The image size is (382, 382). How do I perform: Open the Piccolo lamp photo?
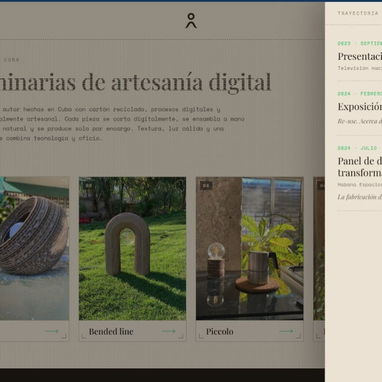[250, 248]
